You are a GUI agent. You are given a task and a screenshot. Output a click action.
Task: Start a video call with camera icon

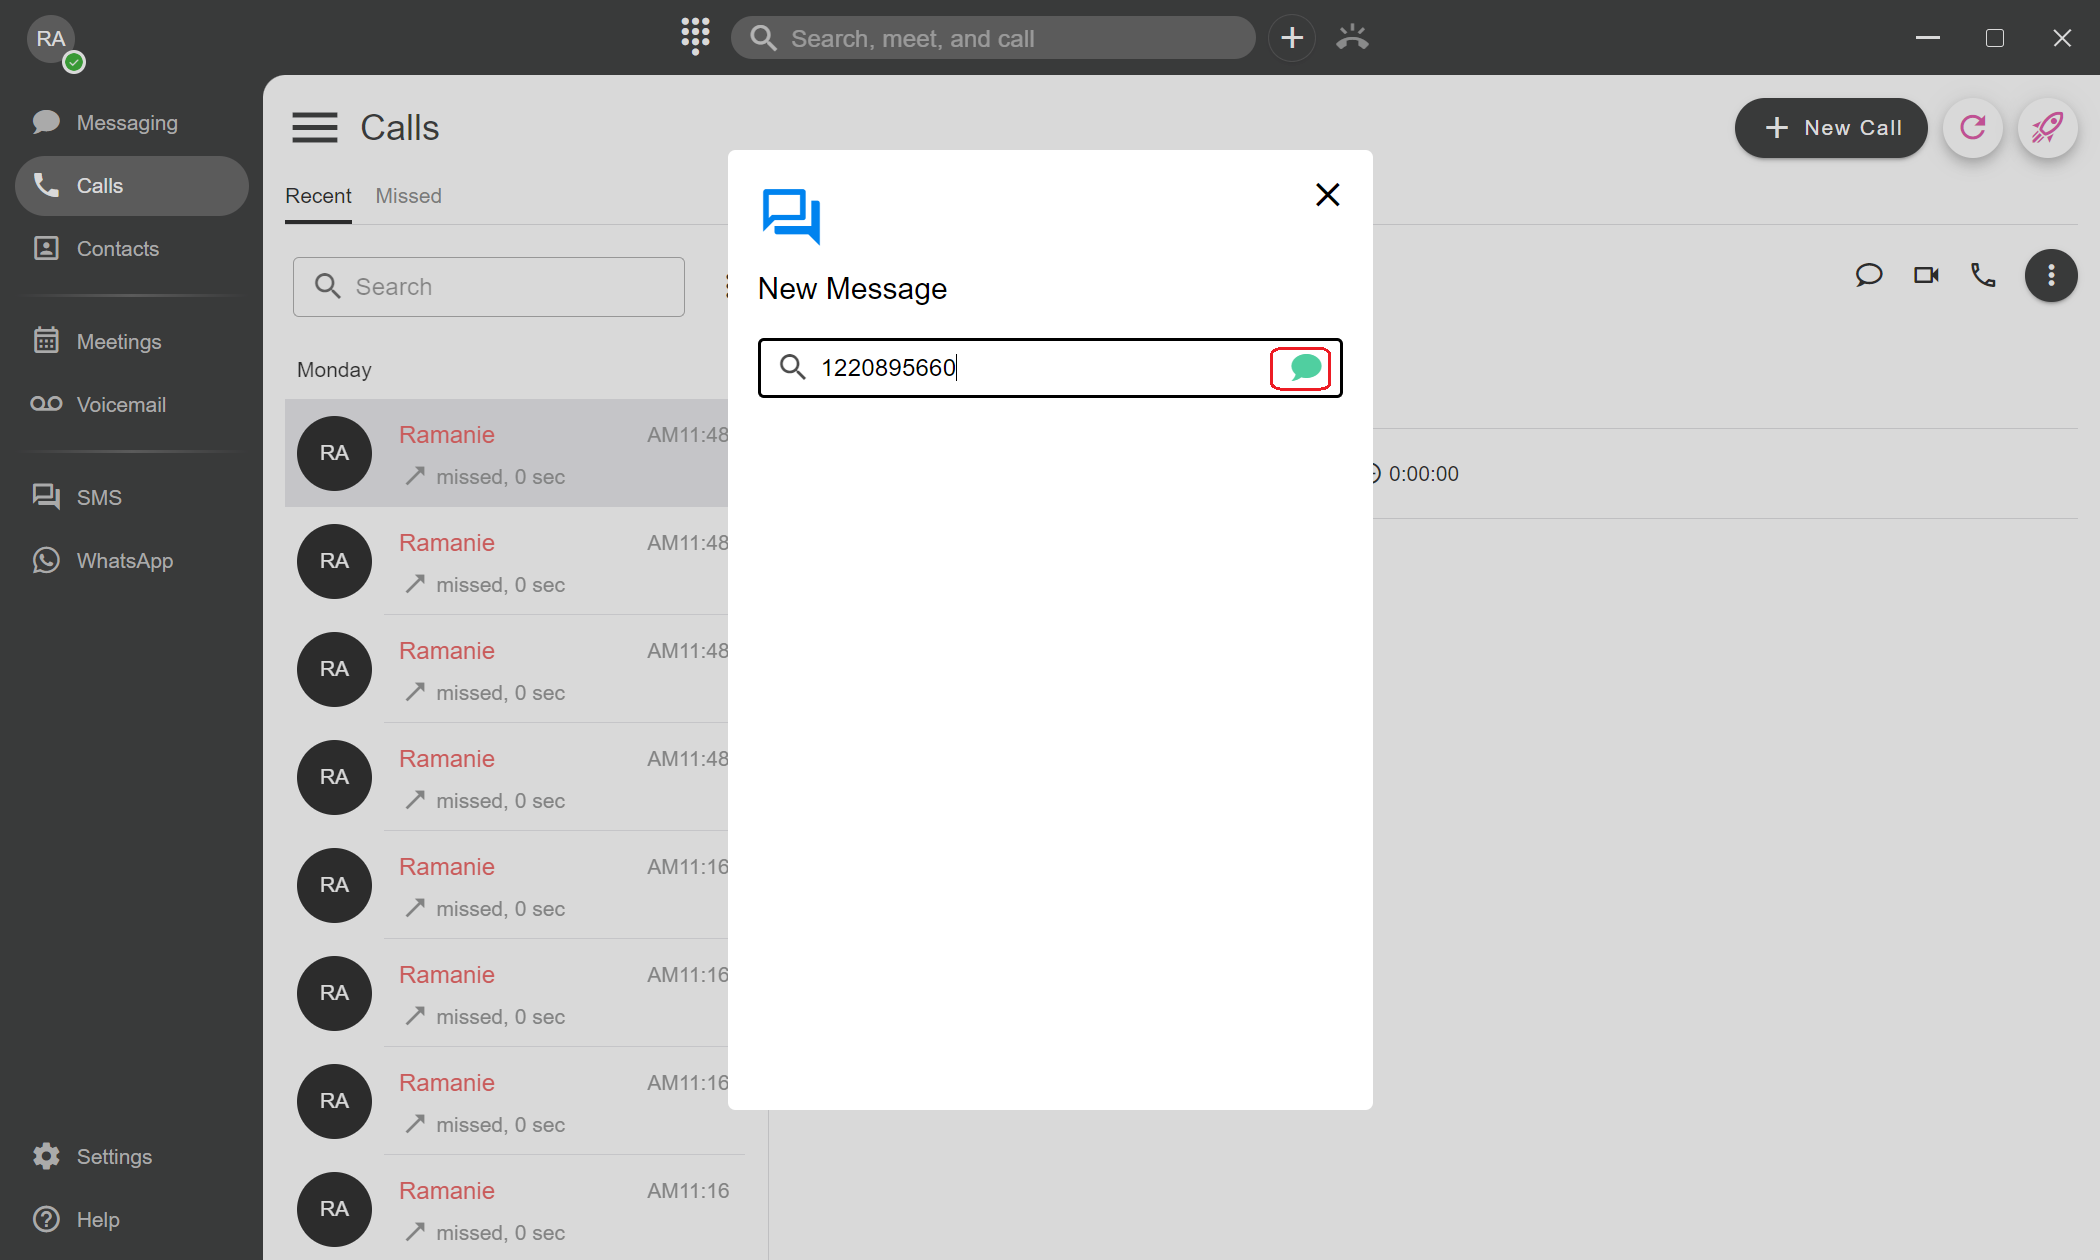[1926, 275]
